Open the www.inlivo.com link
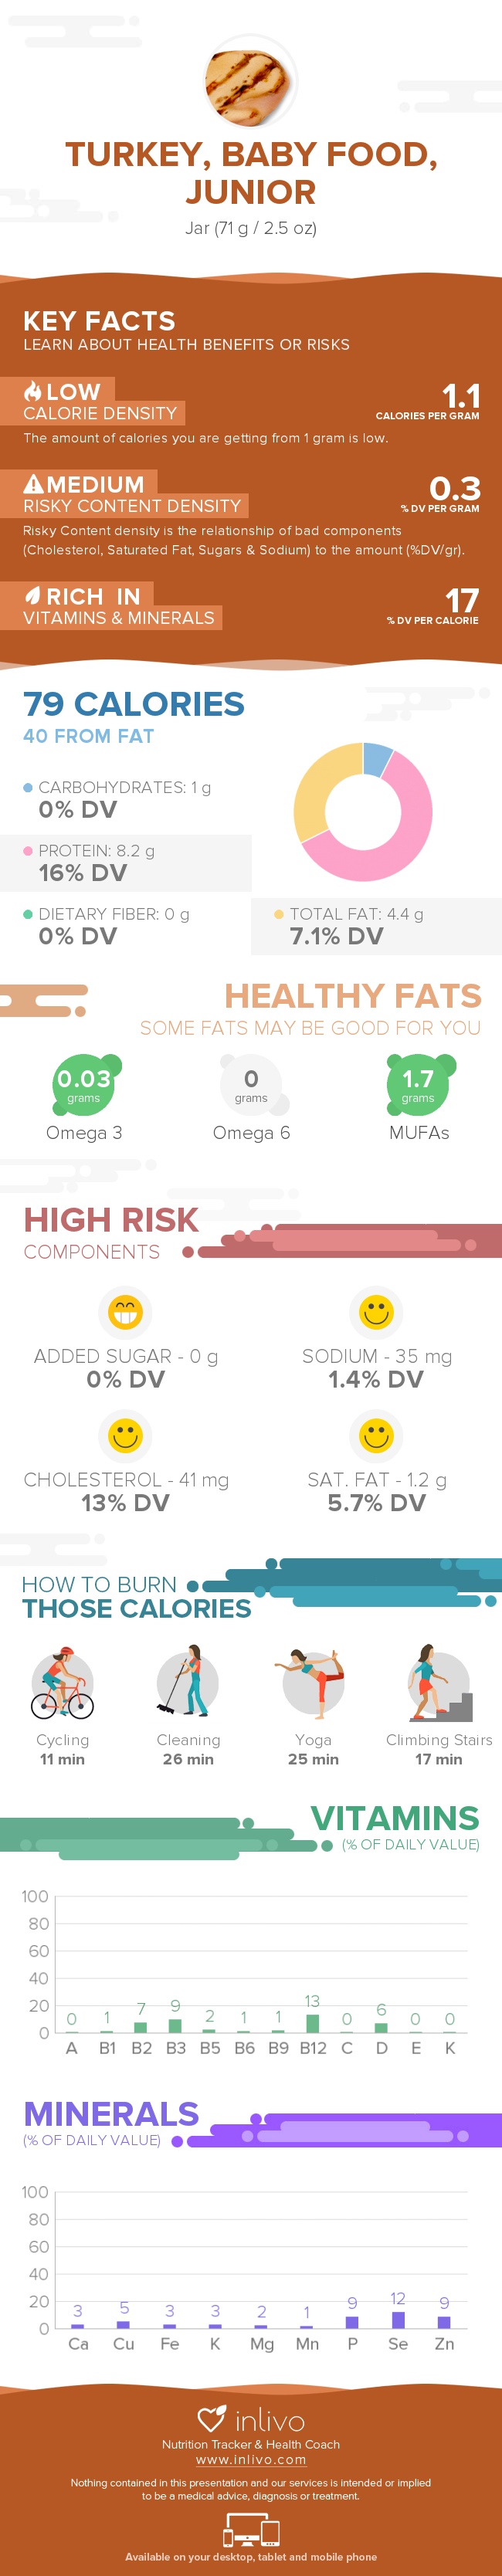Screen dimensions: 502x2576 (251, 2459)
